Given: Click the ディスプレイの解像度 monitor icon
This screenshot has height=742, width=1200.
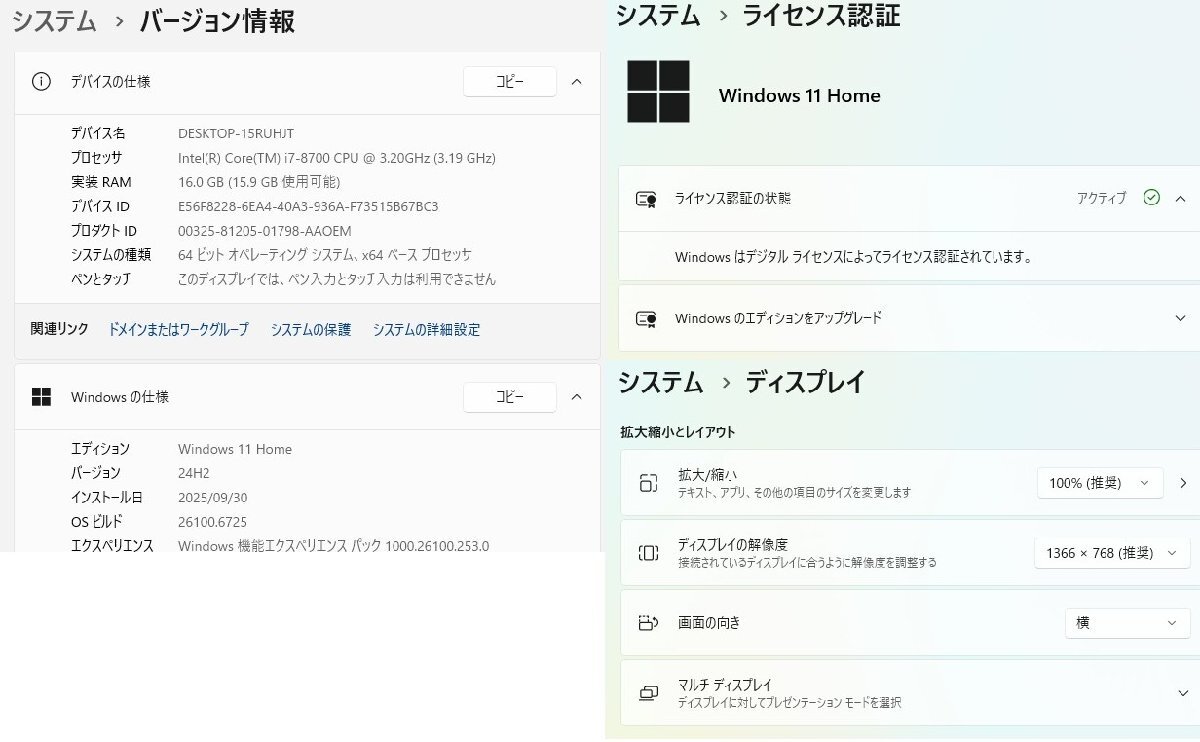Looking at the screenshot, I should click(x=646, y=552).
